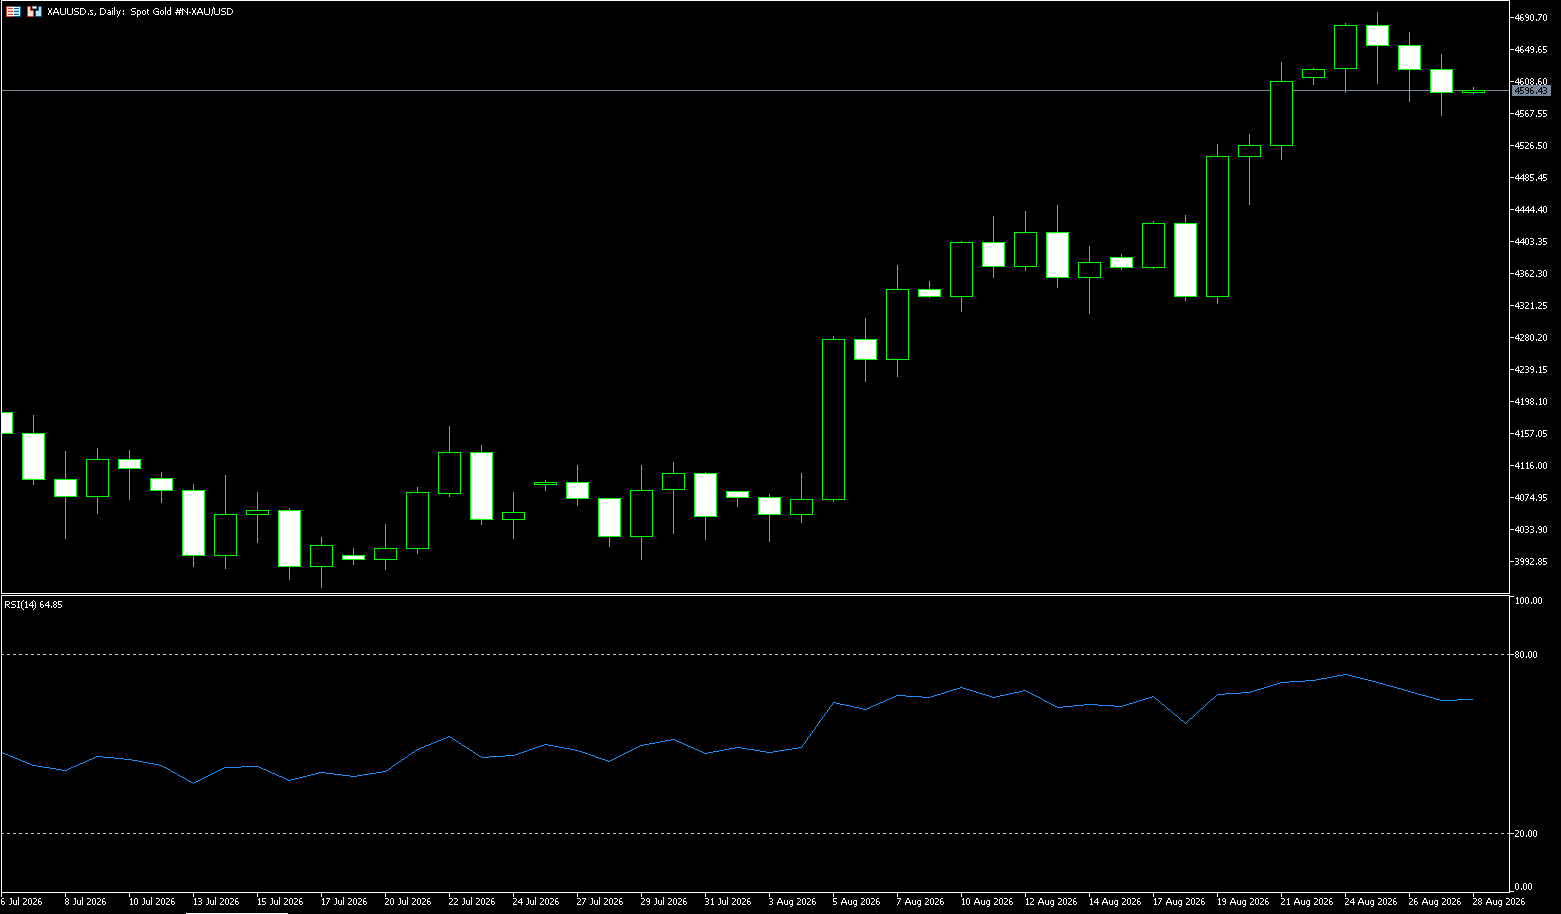
Task: Select the 27 Jul 2026 date label
Action: [x=600, y=902]
